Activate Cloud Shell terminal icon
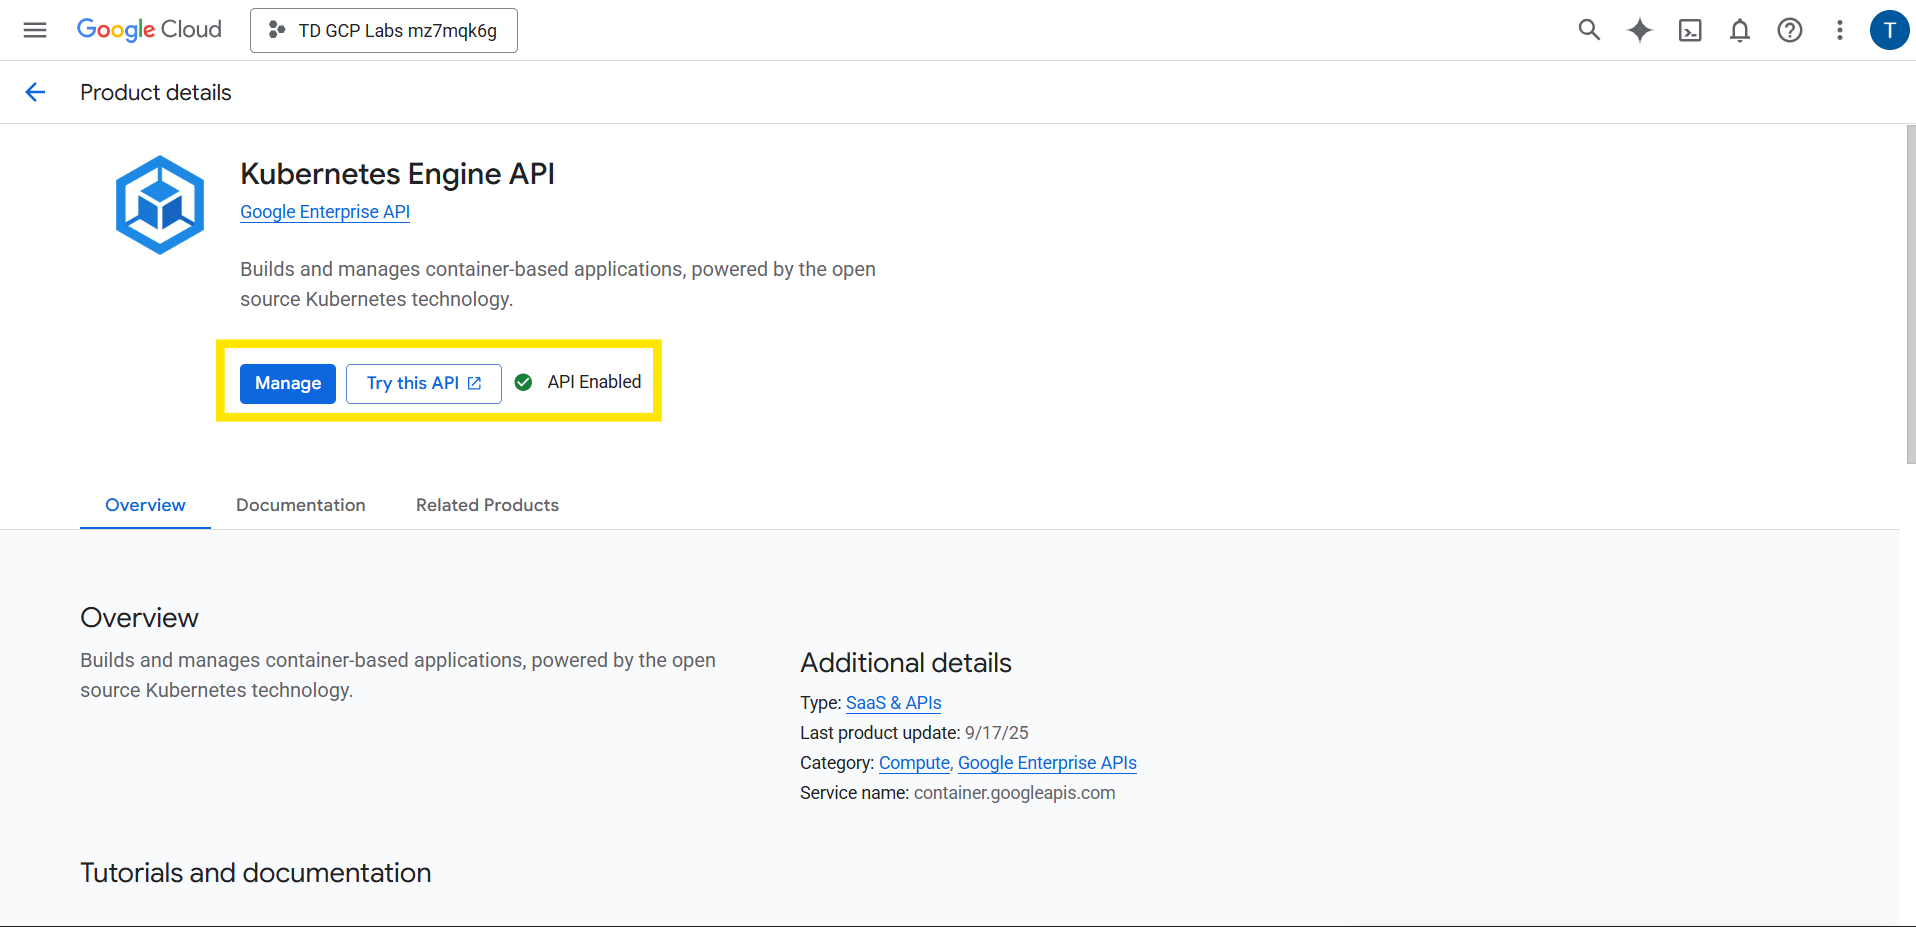1916x927 pixels. point(1689,30)
